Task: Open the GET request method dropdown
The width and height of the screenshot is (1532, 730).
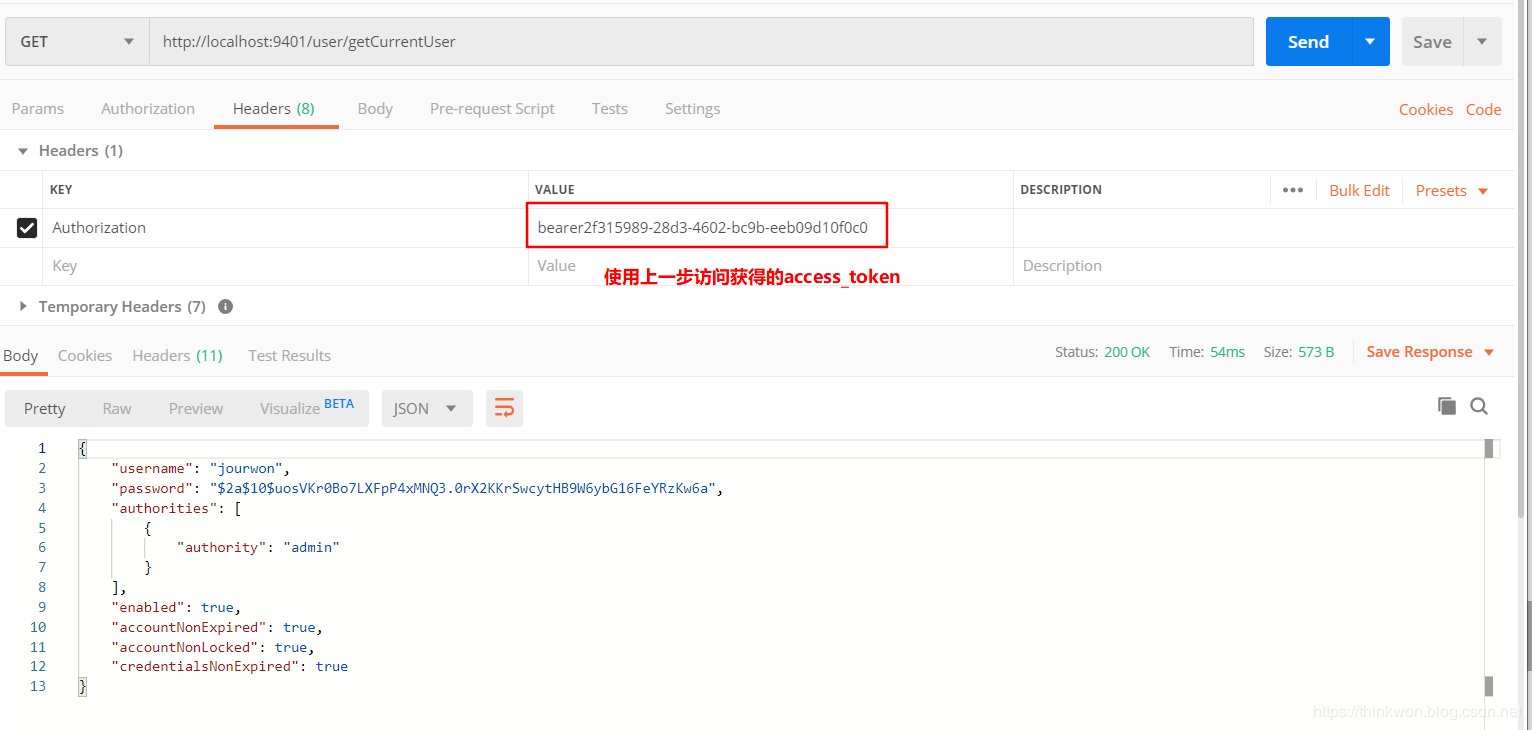Action: pos(76,41)
